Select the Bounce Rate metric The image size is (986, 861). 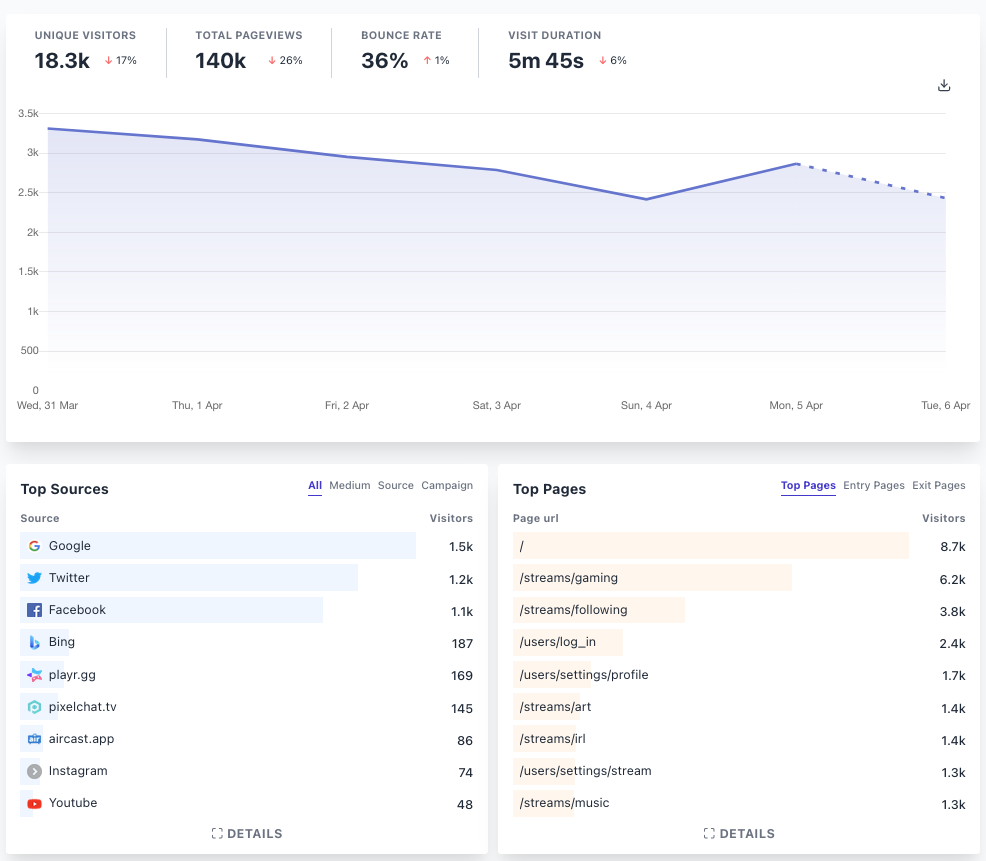405,52
